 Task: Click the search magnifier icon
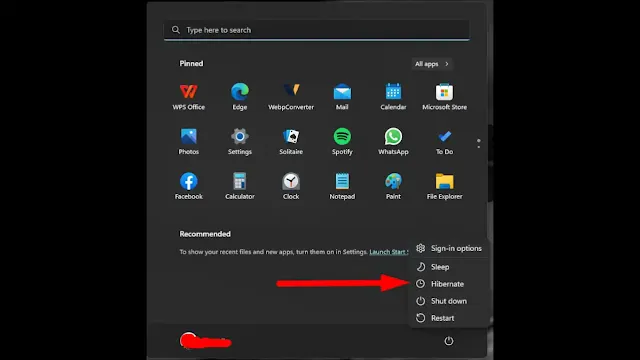coord(176,30)
